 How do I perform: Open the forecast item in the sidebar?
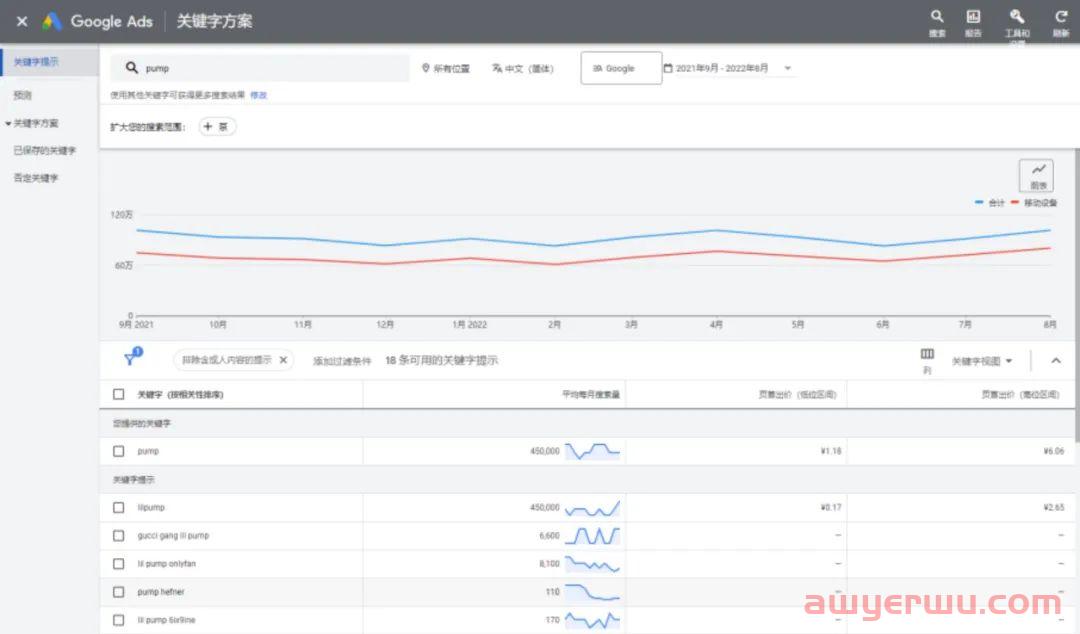23,95
